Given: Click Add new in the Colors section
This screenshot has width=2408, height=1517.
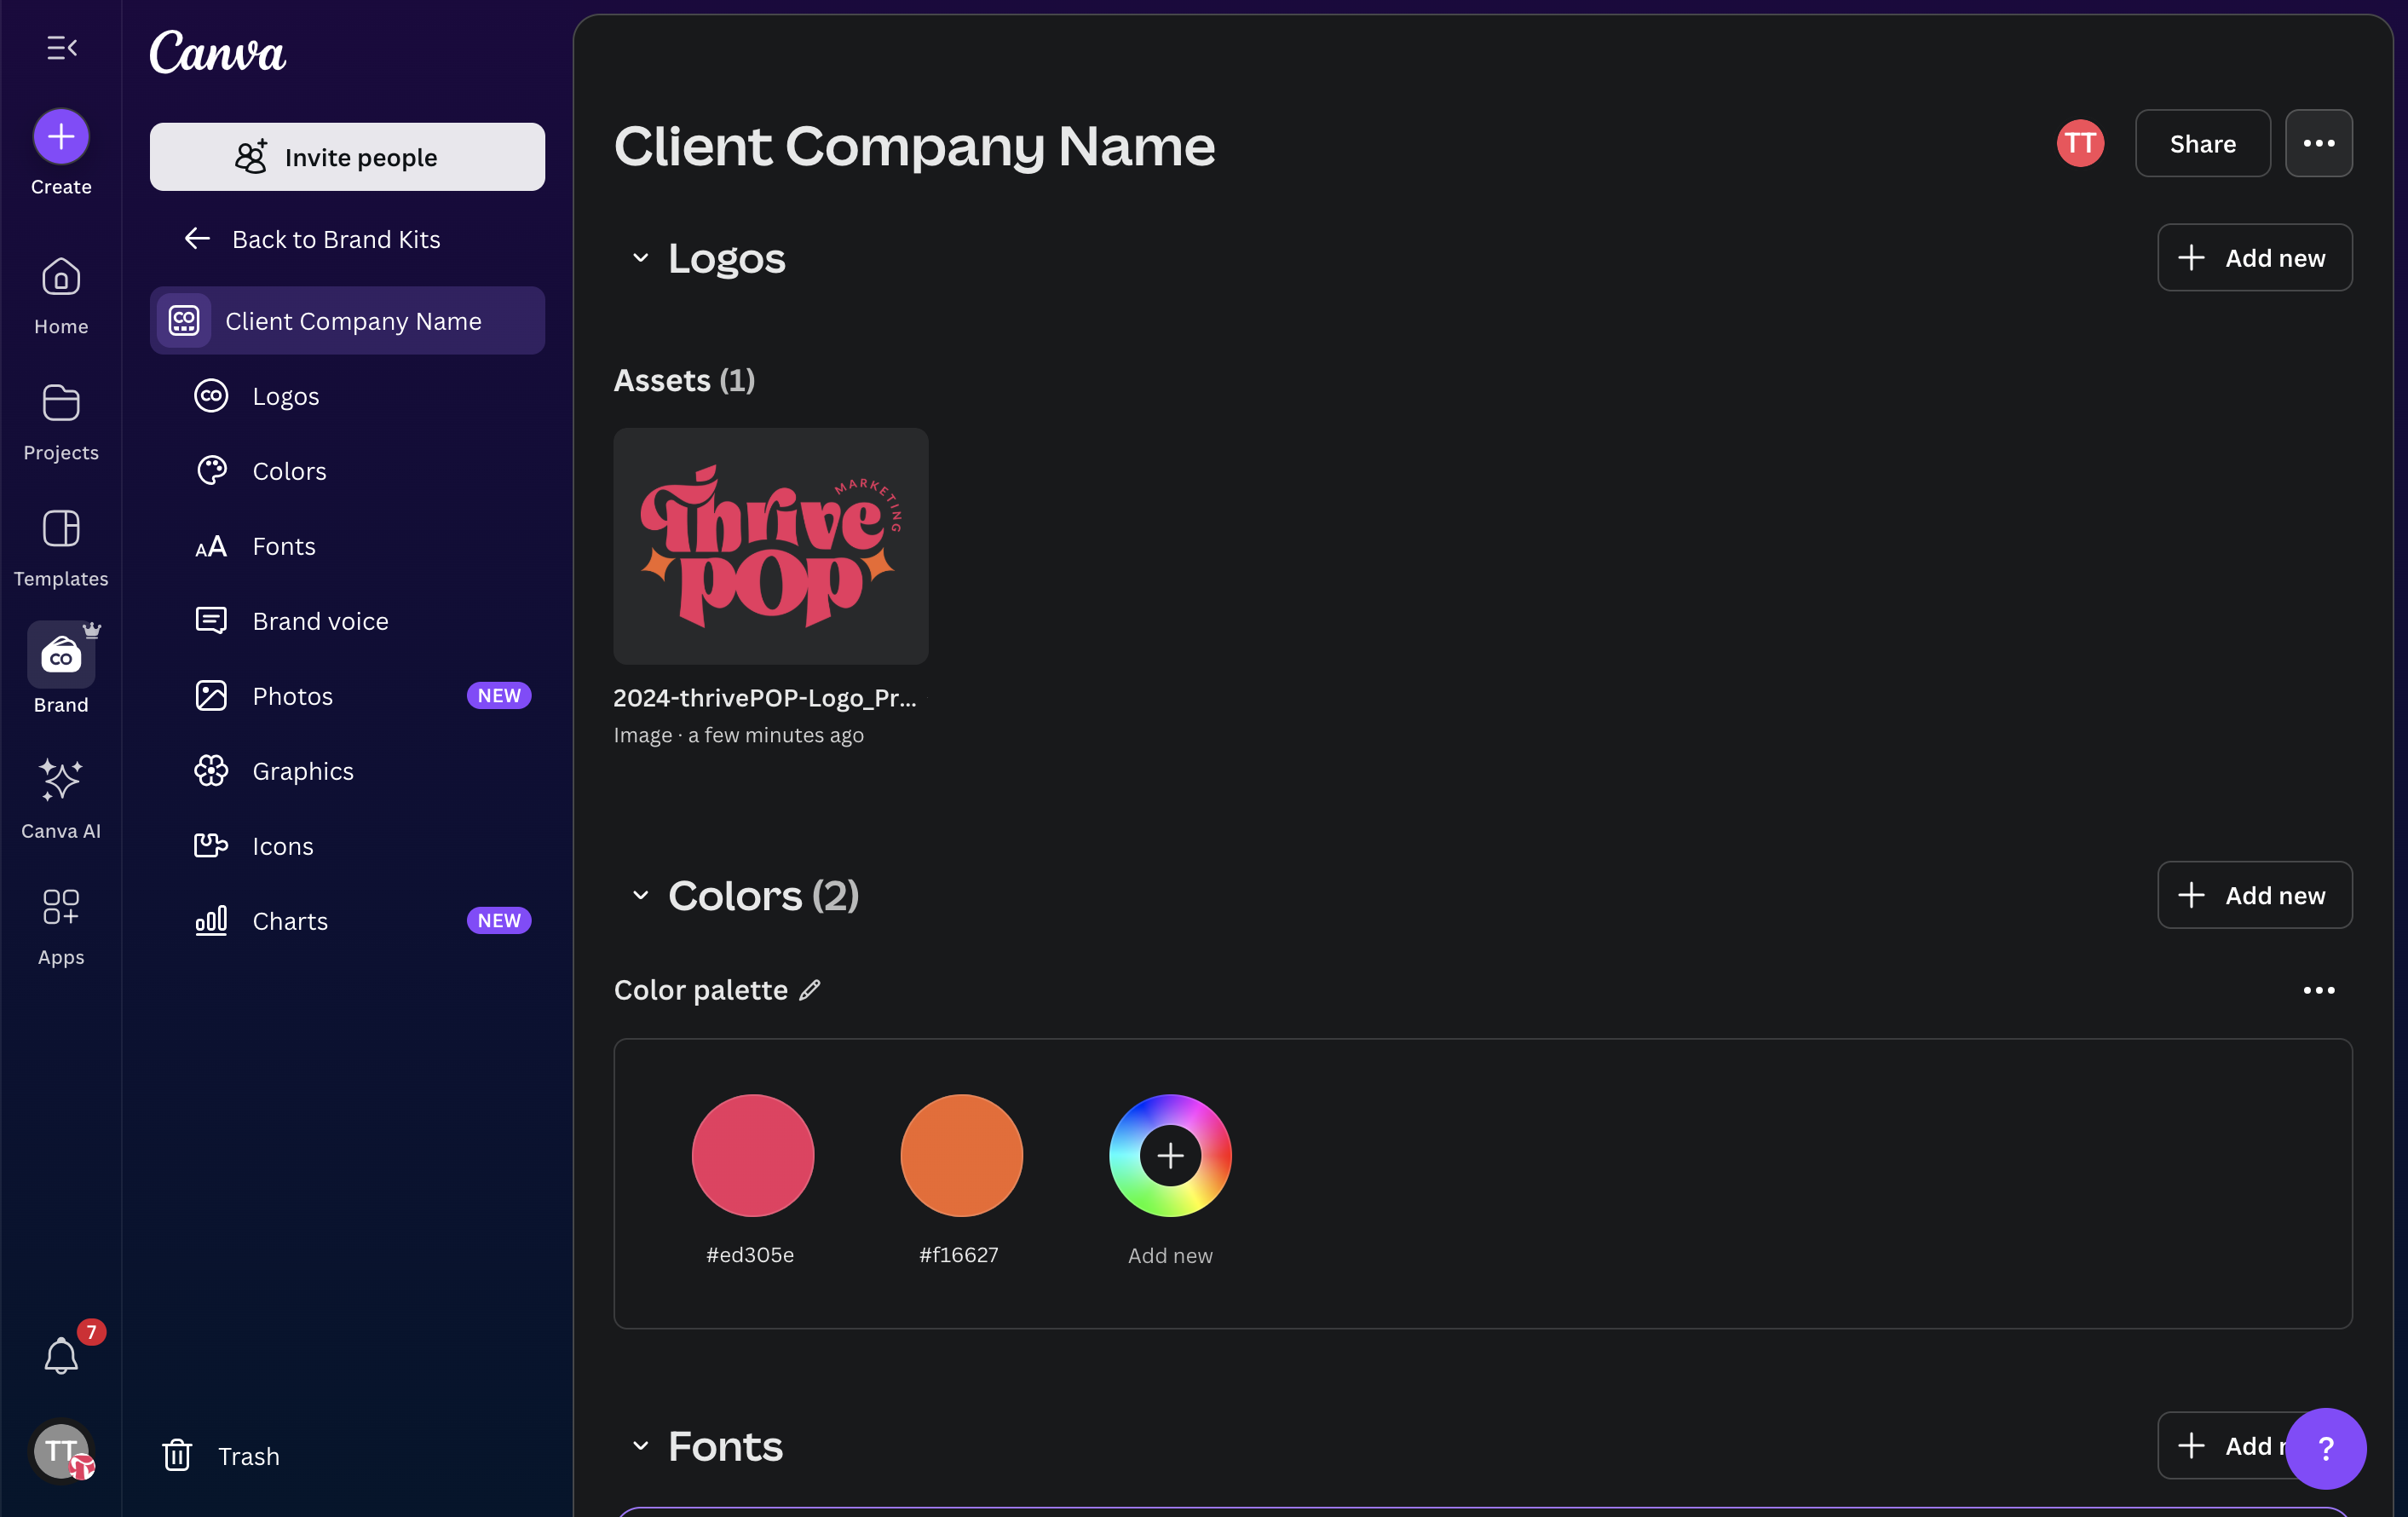Looking at the screenshot, I should click(x=2254, y=895).
